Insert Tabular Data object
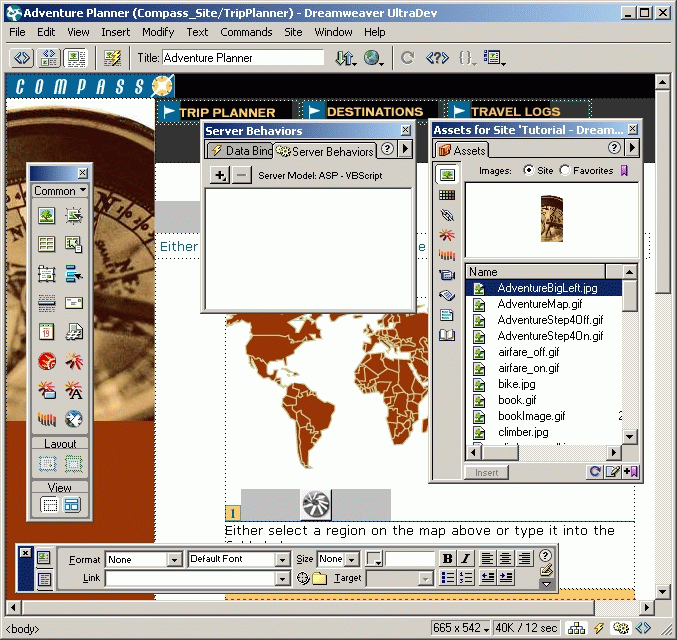The height and width of the screenshot is (640, 677). (74, 244)
